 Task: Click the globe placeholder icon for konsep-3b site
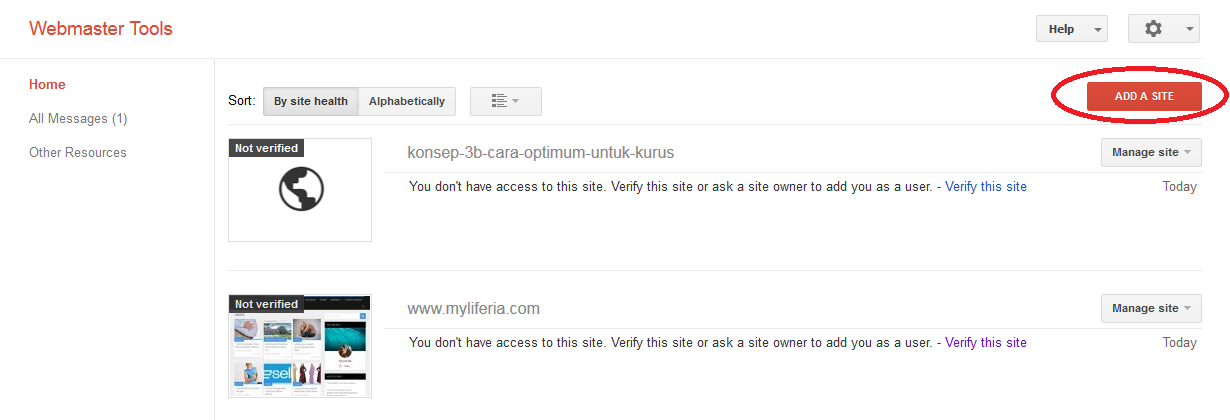[301, 188]
